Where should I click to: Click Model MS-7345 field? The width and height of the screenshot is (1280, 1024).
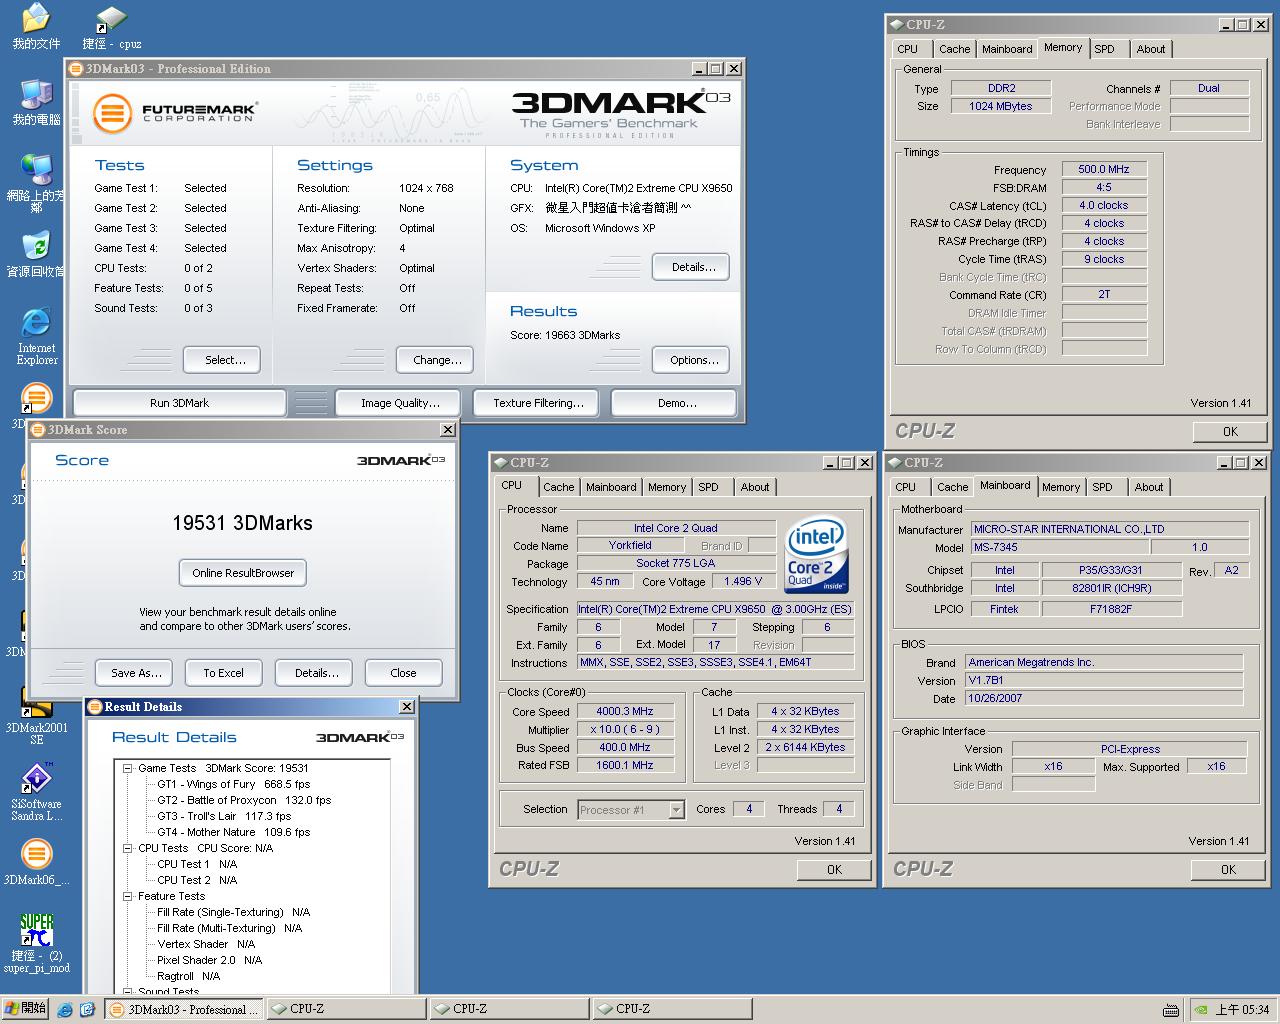pos(1059,548)
